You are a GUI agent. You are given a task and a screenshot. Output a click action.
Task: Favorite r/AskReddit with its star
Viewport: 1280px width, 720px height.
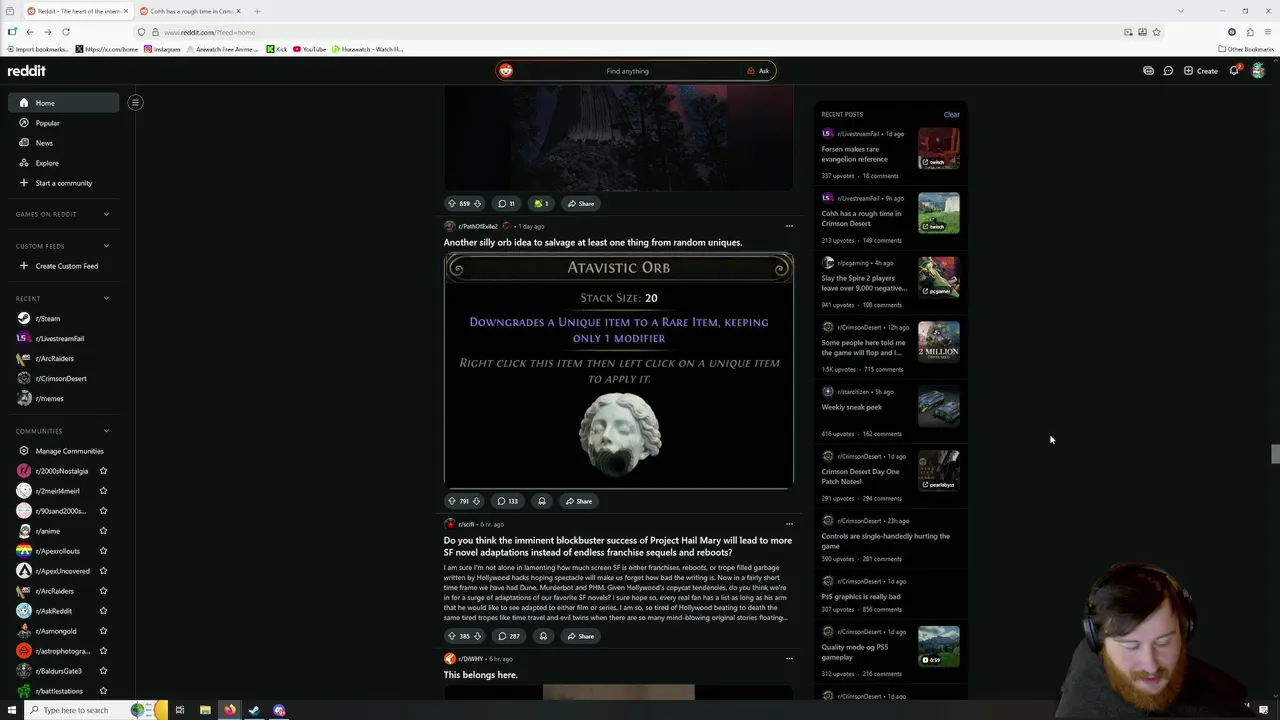(103, 611)
